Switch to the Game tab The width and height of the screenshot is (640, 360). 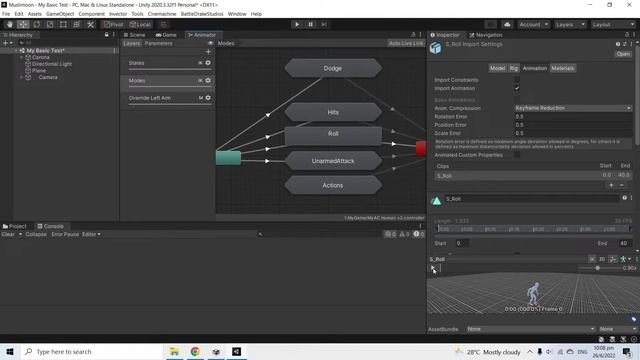pos(166,35)
